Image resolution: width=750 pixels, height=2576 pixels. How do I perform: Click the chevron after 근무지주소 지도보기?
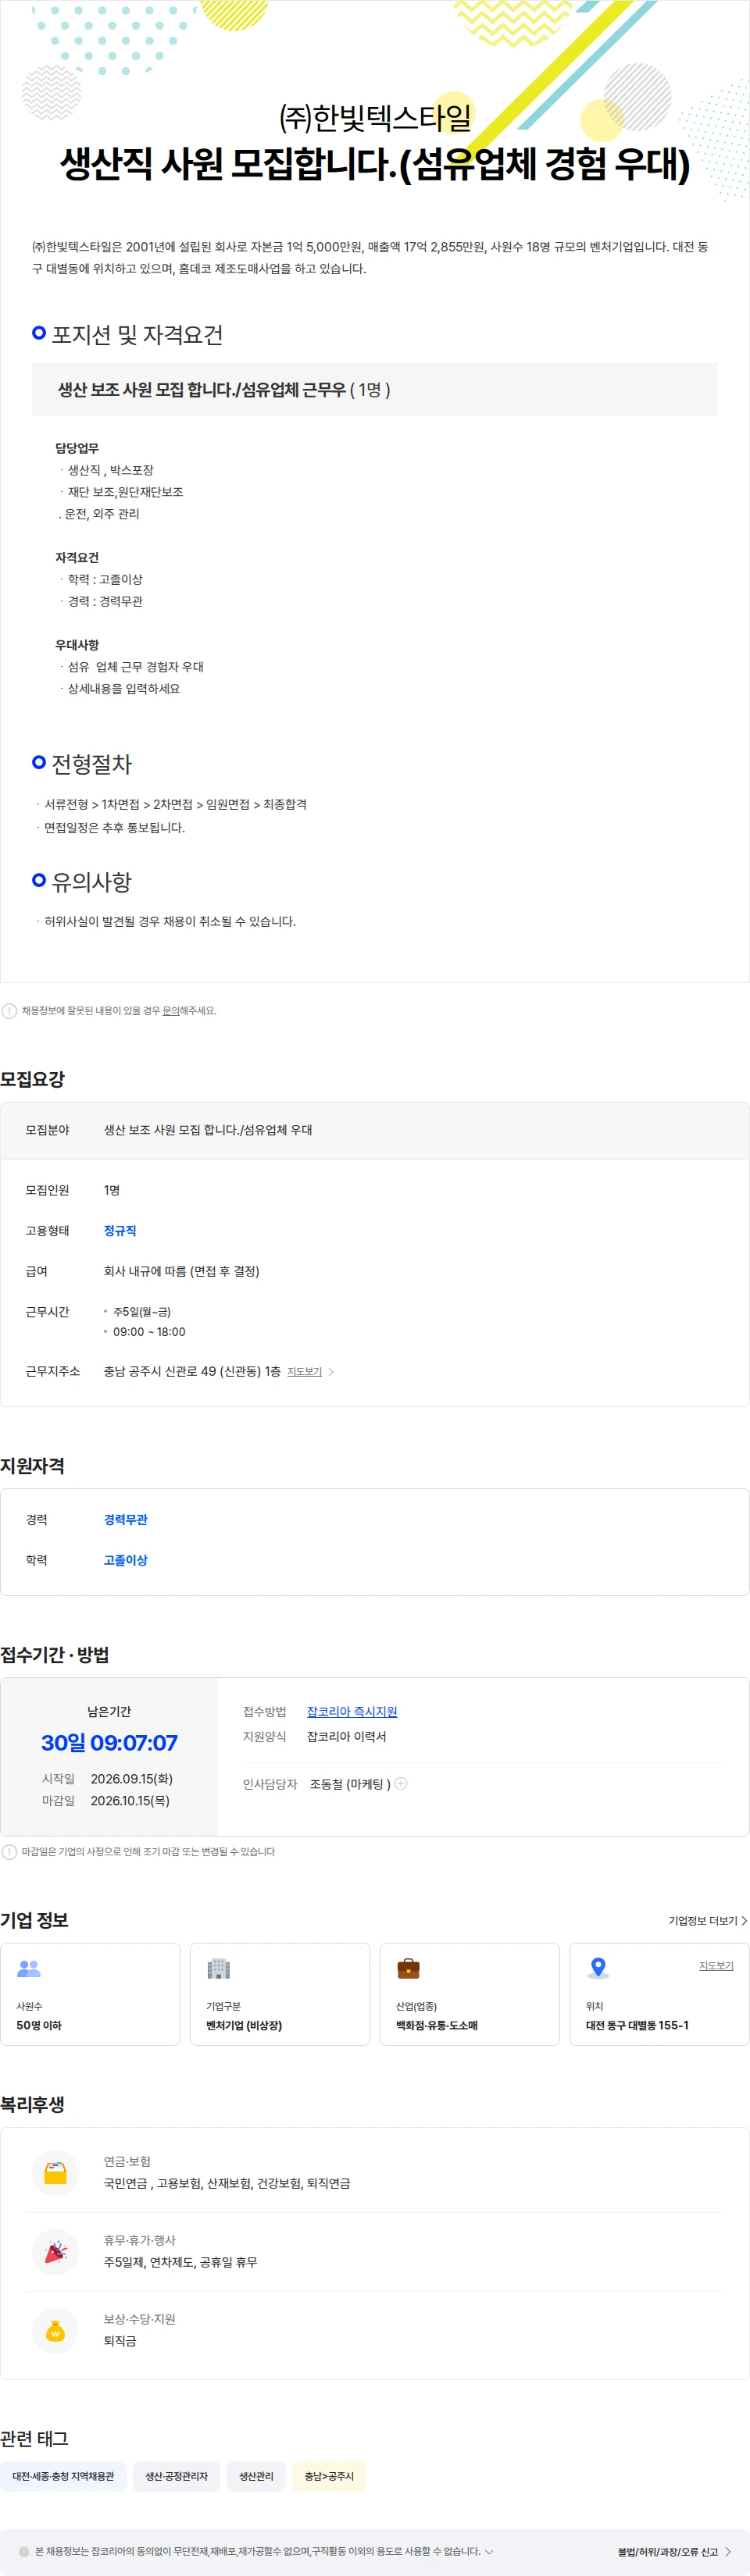[x=331, y=1372]
